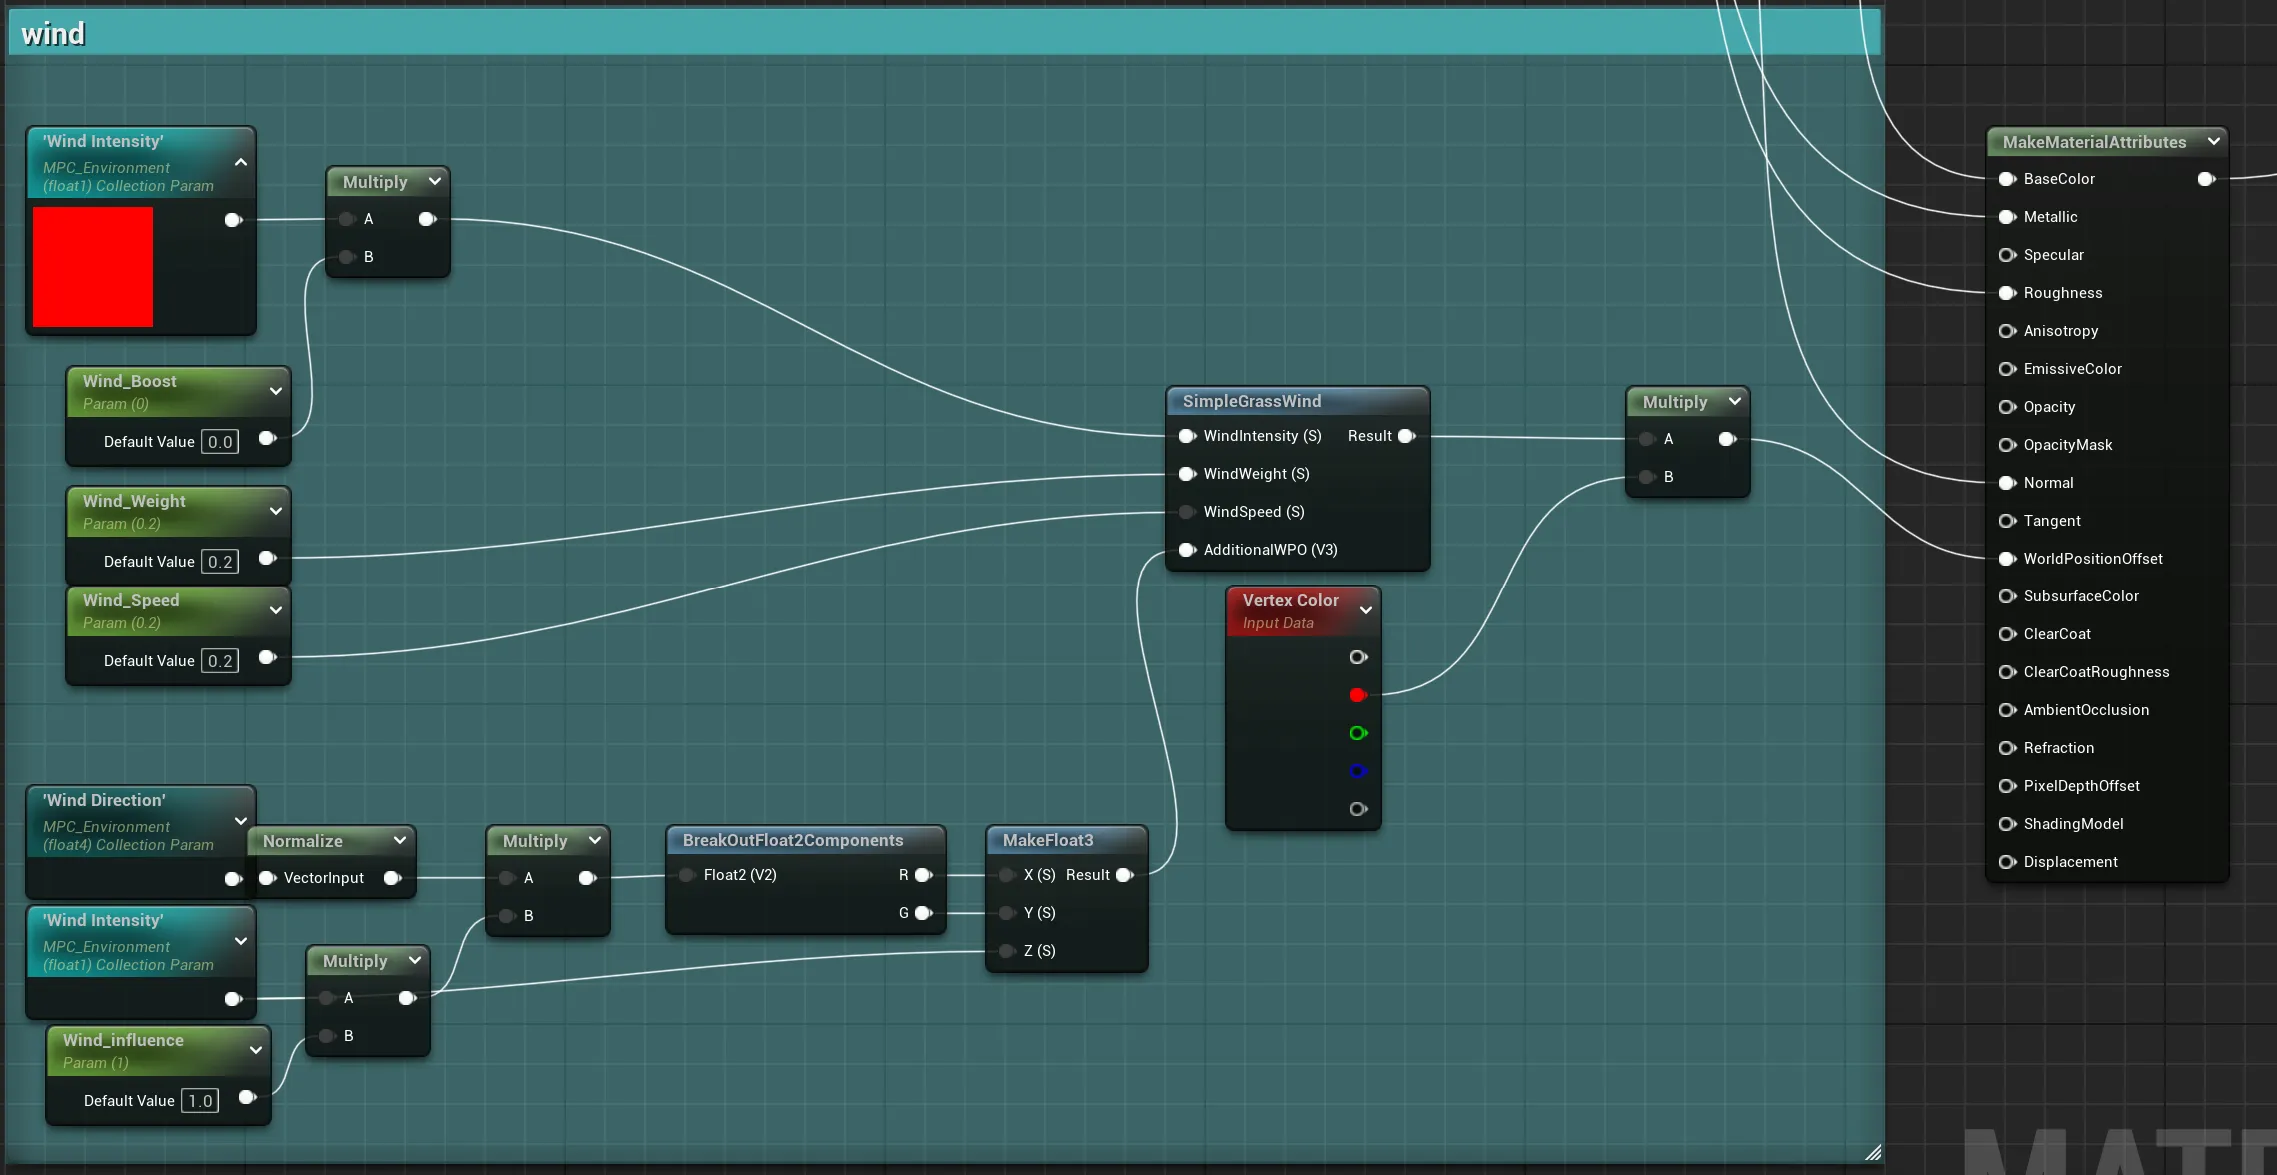
Task: Expand Multiply node next to SimpleGrassWind
Action: 1735,401
